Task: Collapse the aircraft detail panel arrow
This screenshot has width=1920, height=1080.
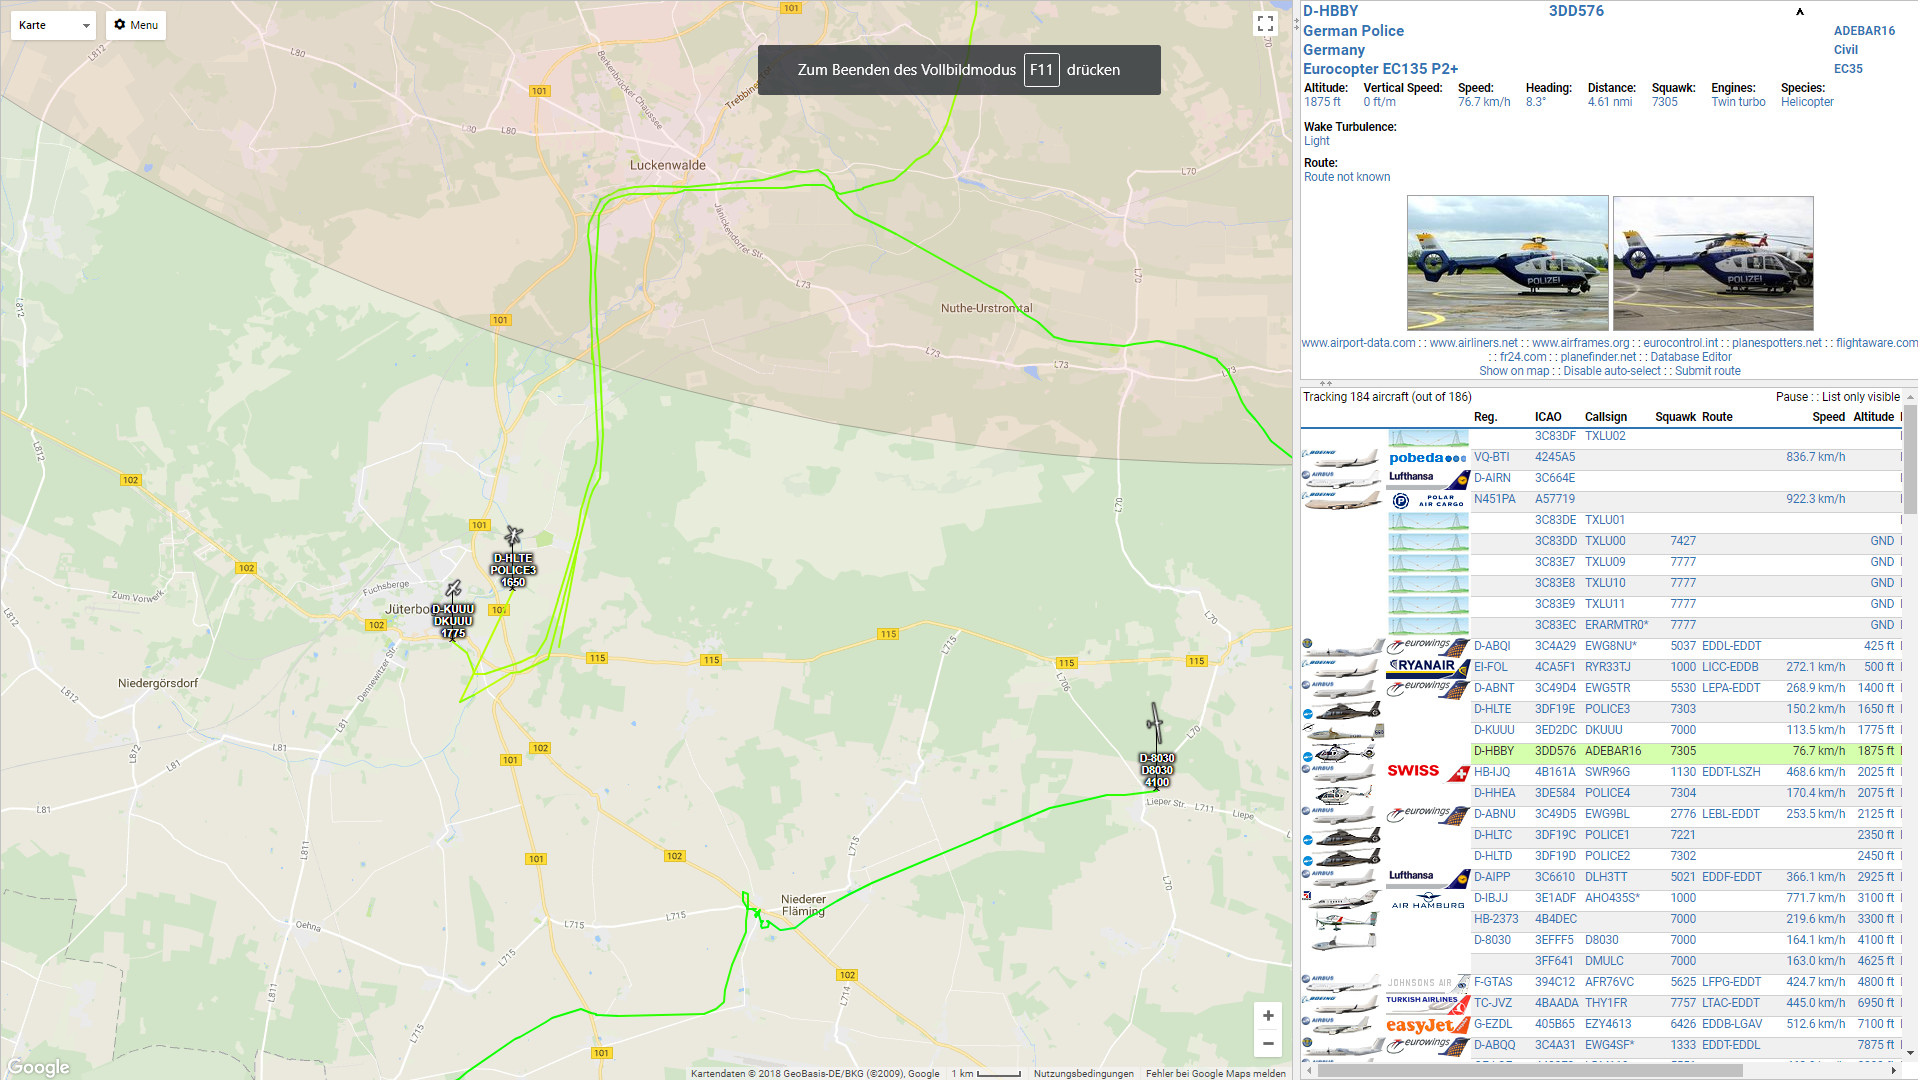Action: click(1800, 12)
